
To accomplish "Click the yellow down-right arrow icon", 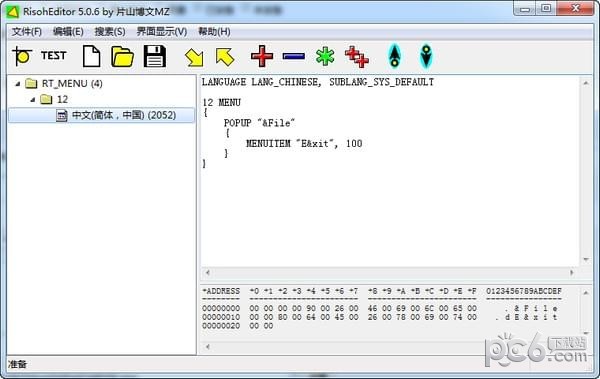I will pos(194,58).
